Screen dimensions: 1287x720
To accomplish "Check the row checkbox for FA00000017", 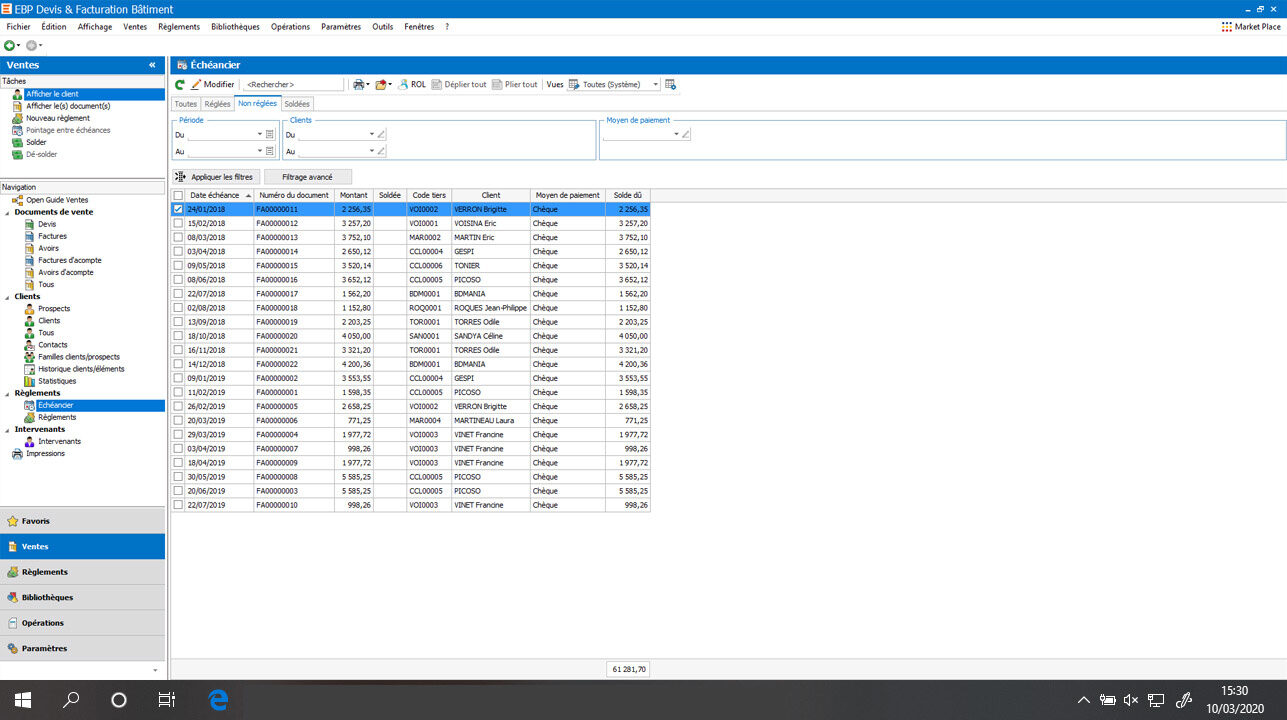I will tap(178, 294).
